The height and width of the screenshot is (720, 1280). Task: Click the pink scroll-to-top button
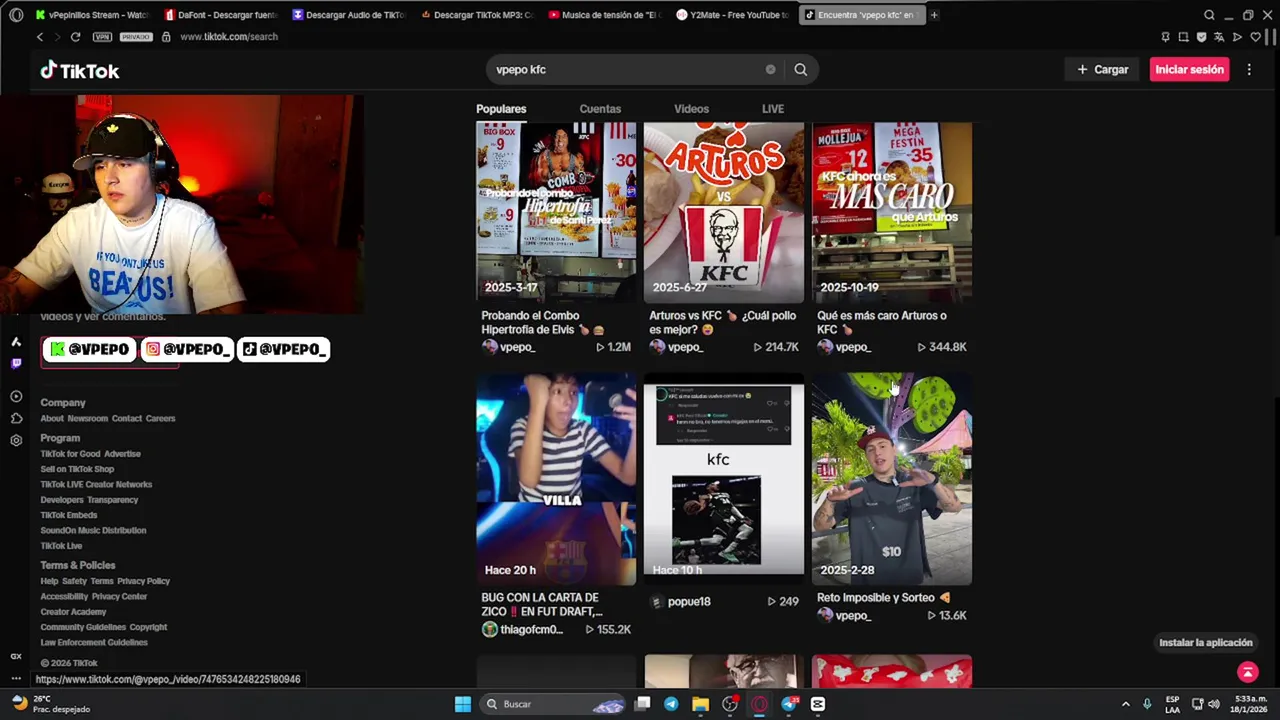(1247, 672)
